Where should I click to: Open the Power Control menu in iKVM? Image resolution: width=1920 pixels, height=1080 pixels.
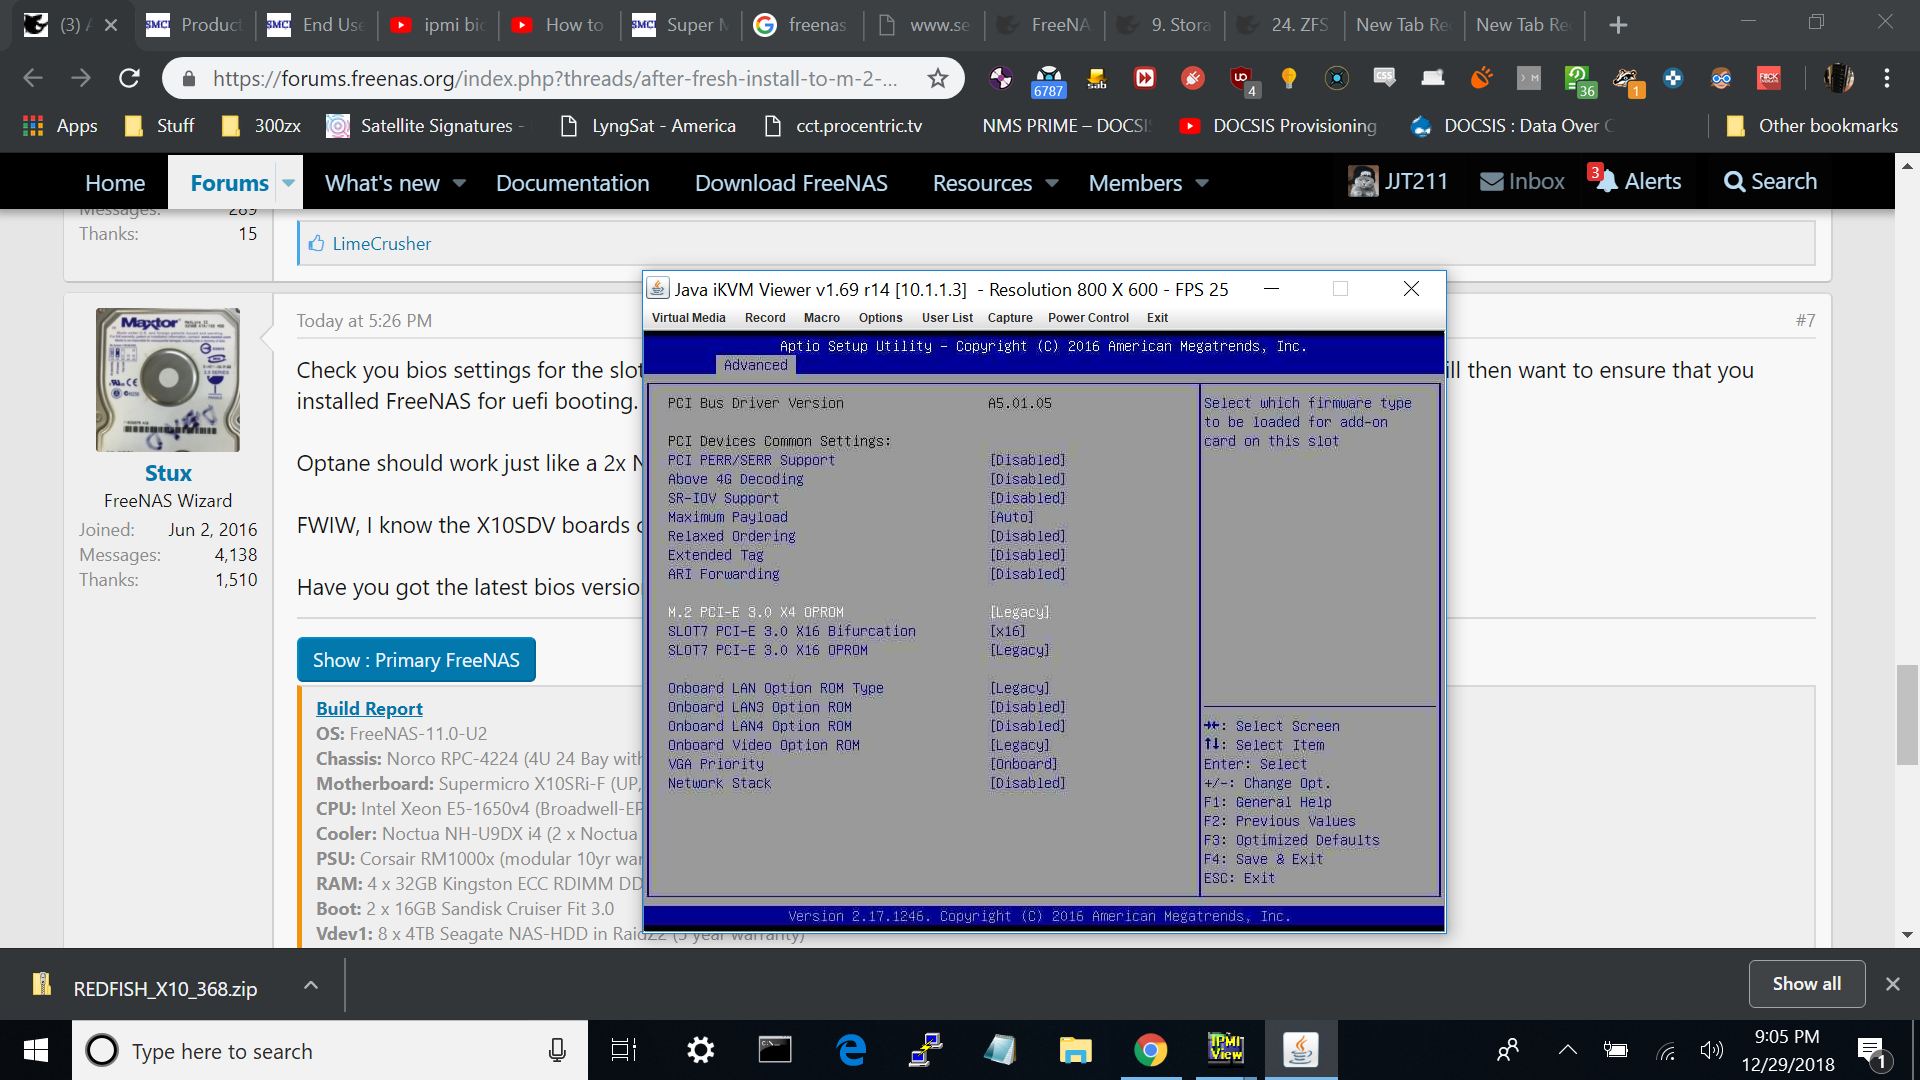[1088, 318]
